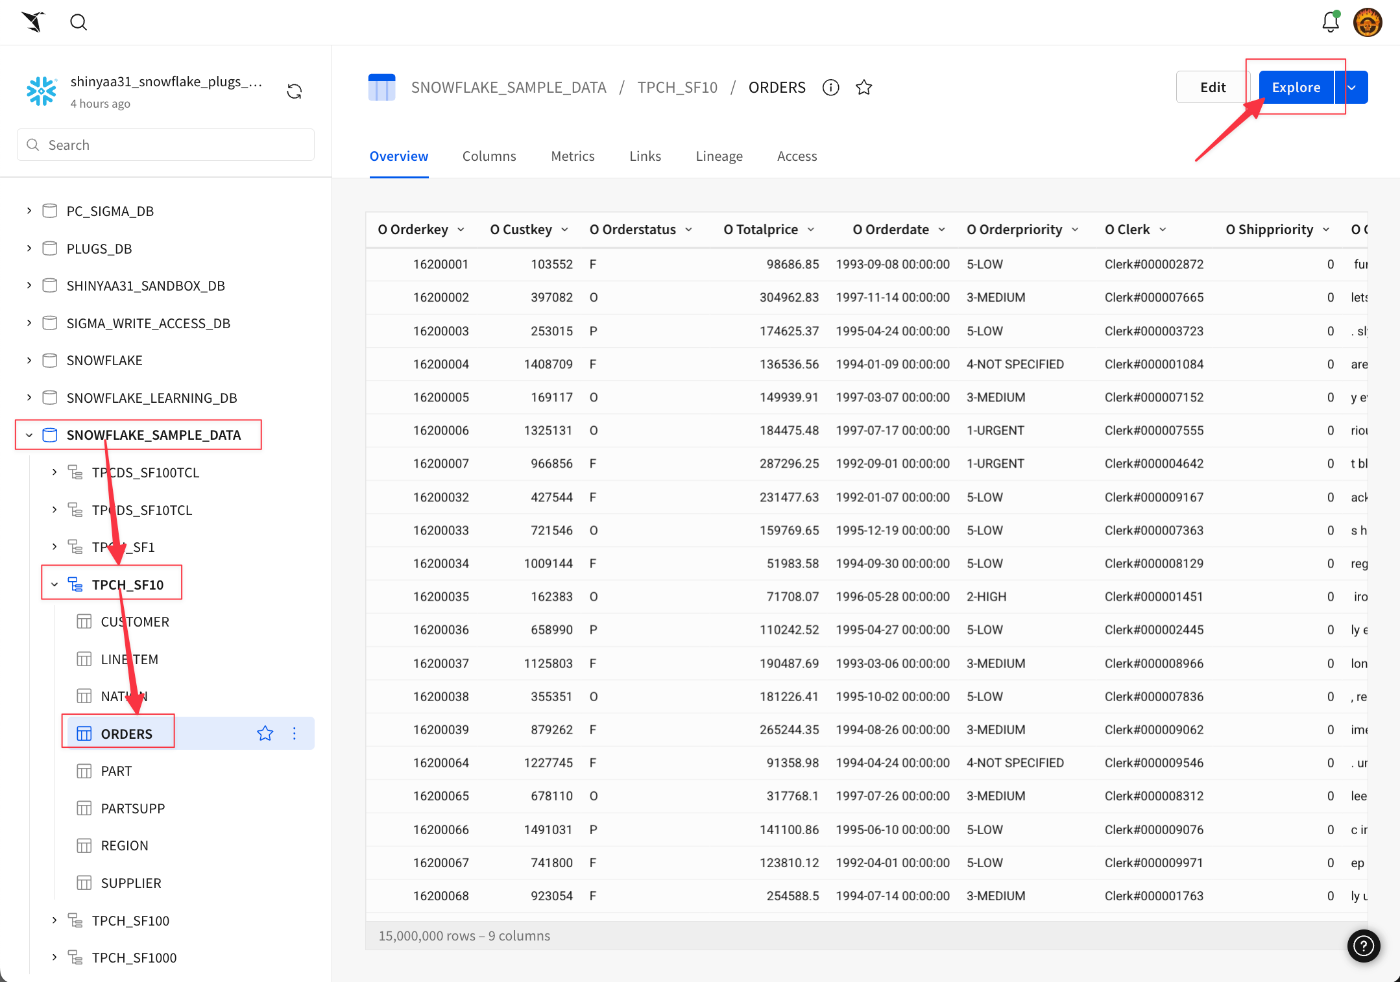
Task: Click the Sigma bird logo icon
Action: coord(33,22)
